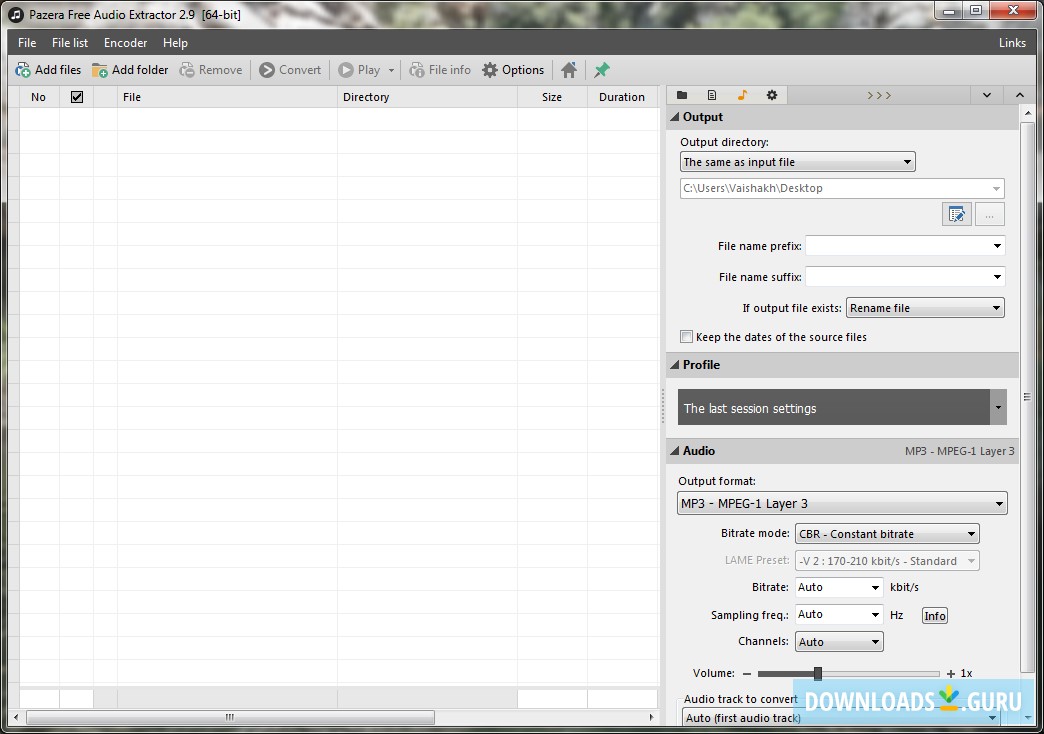Enable Keep the dates of source files
The image size is (1044, 734).
[686, 337]
